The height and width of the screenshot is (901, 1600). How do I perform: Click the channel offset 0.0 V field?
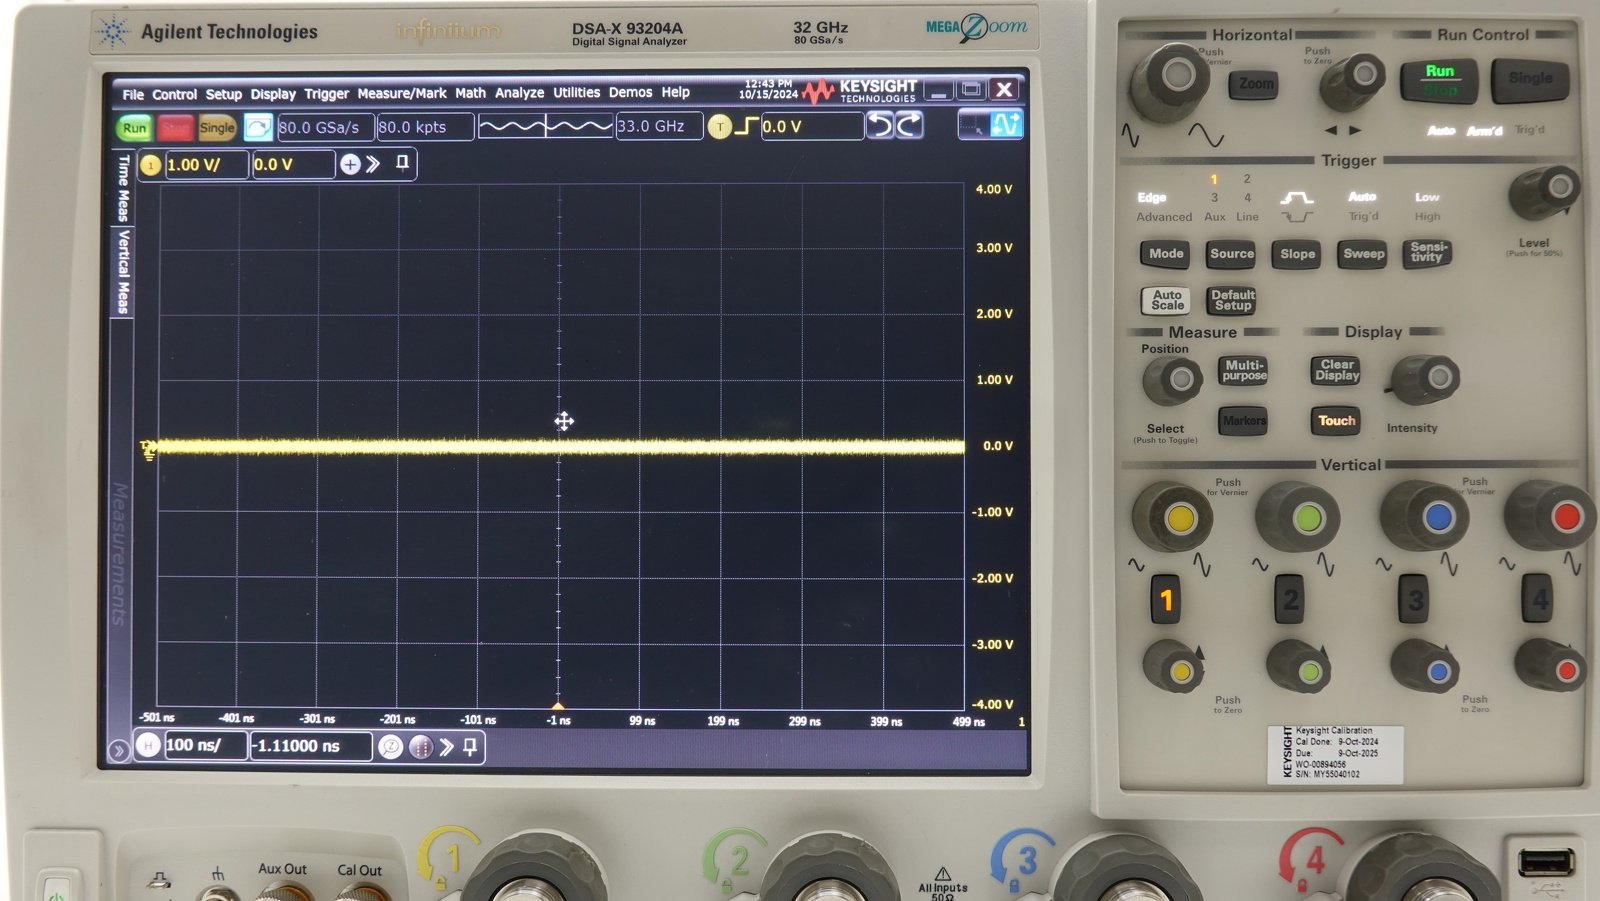coord(292,165)
